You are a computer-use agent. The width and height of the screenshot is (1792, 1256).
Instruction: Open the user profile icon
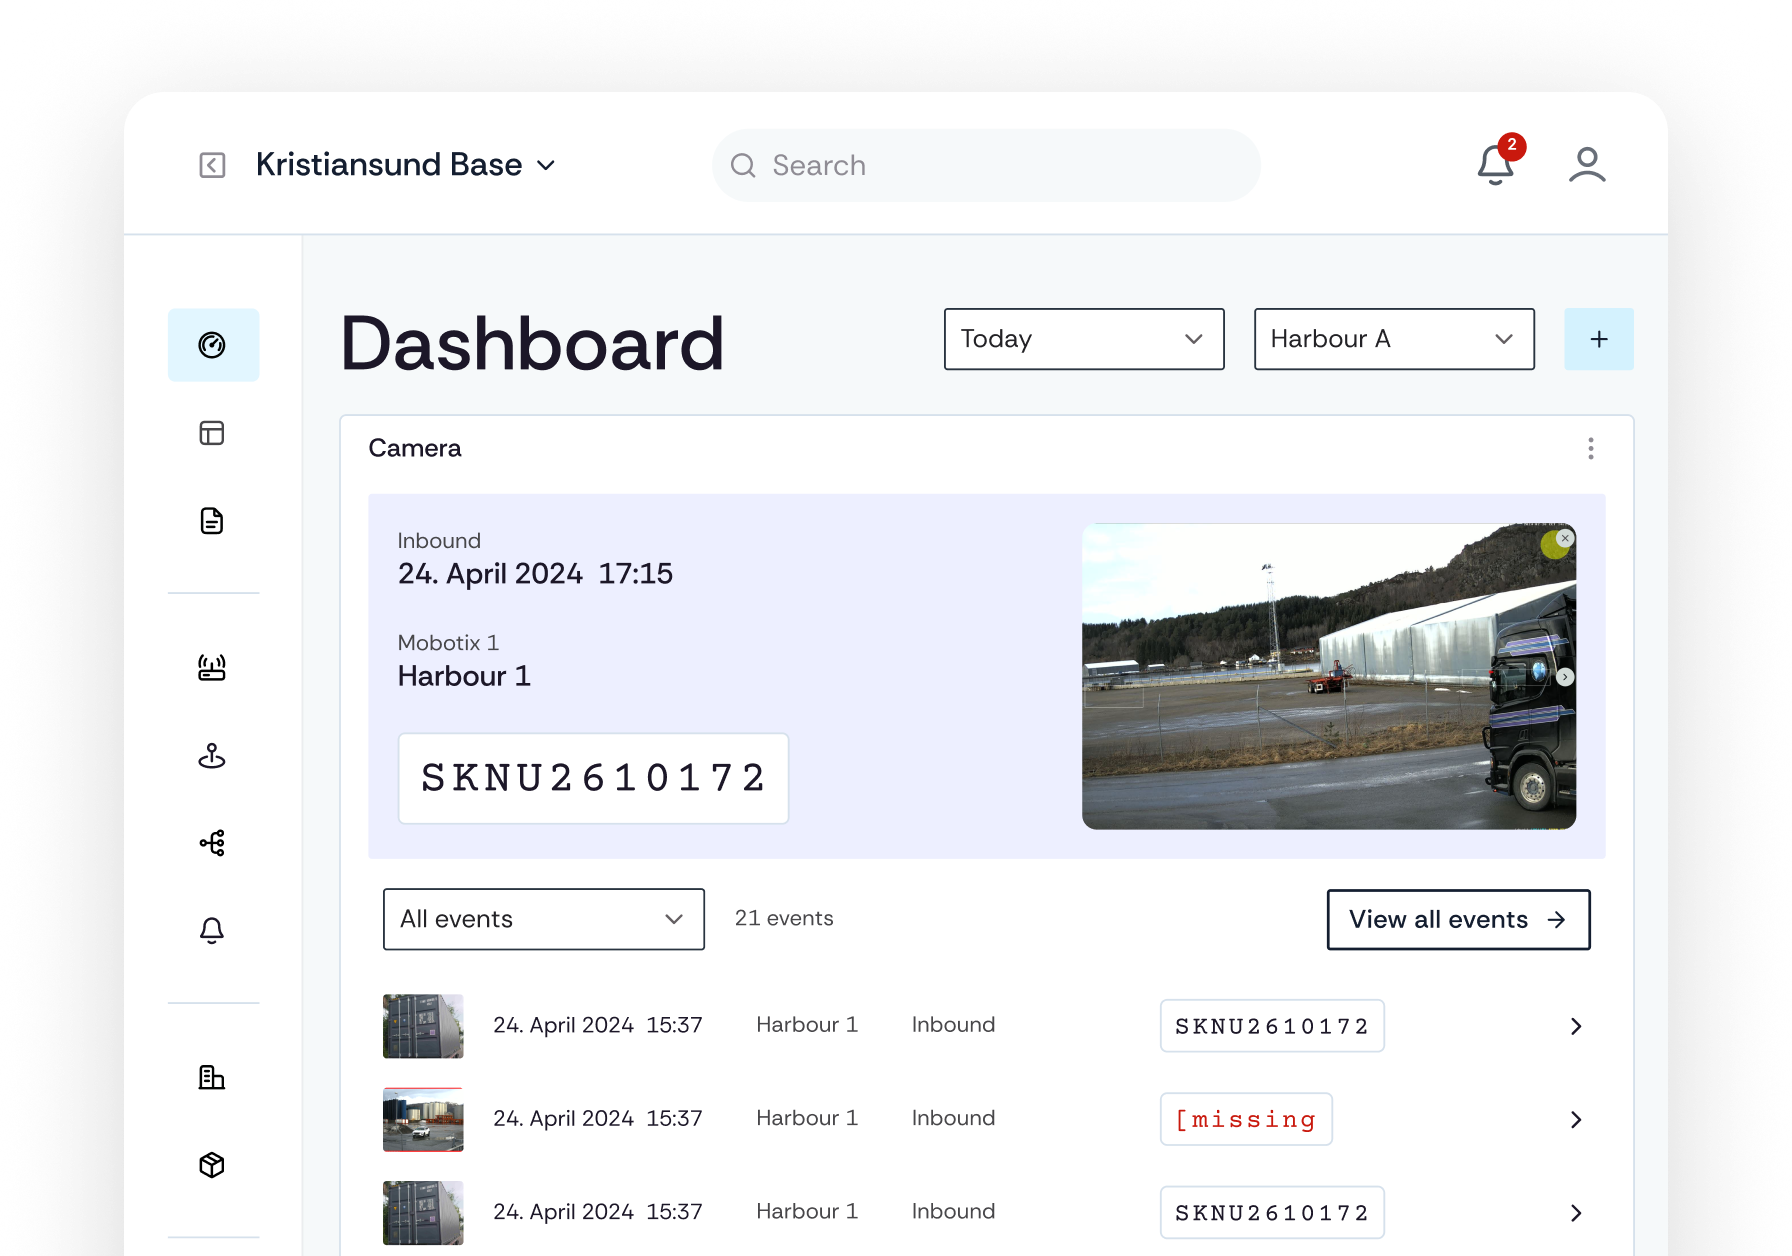click(x=1587, y=165)
